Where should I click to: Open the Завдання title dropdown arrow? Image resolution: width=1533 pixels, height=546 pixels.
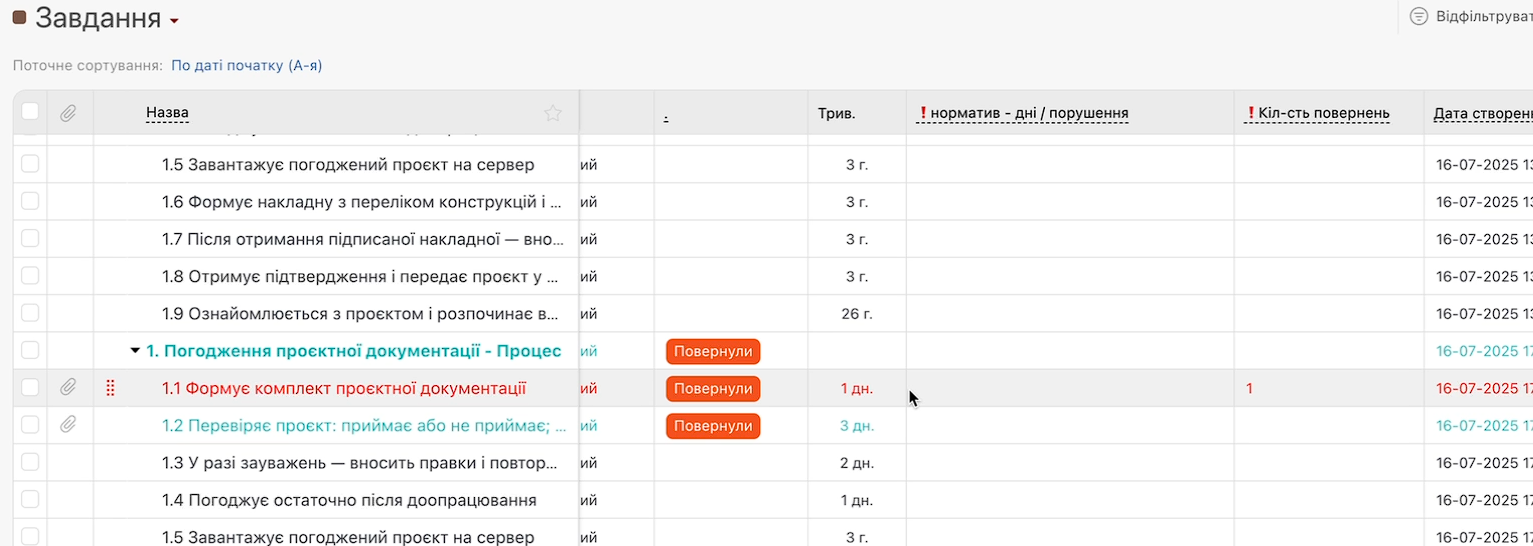[x=174, y=21]
